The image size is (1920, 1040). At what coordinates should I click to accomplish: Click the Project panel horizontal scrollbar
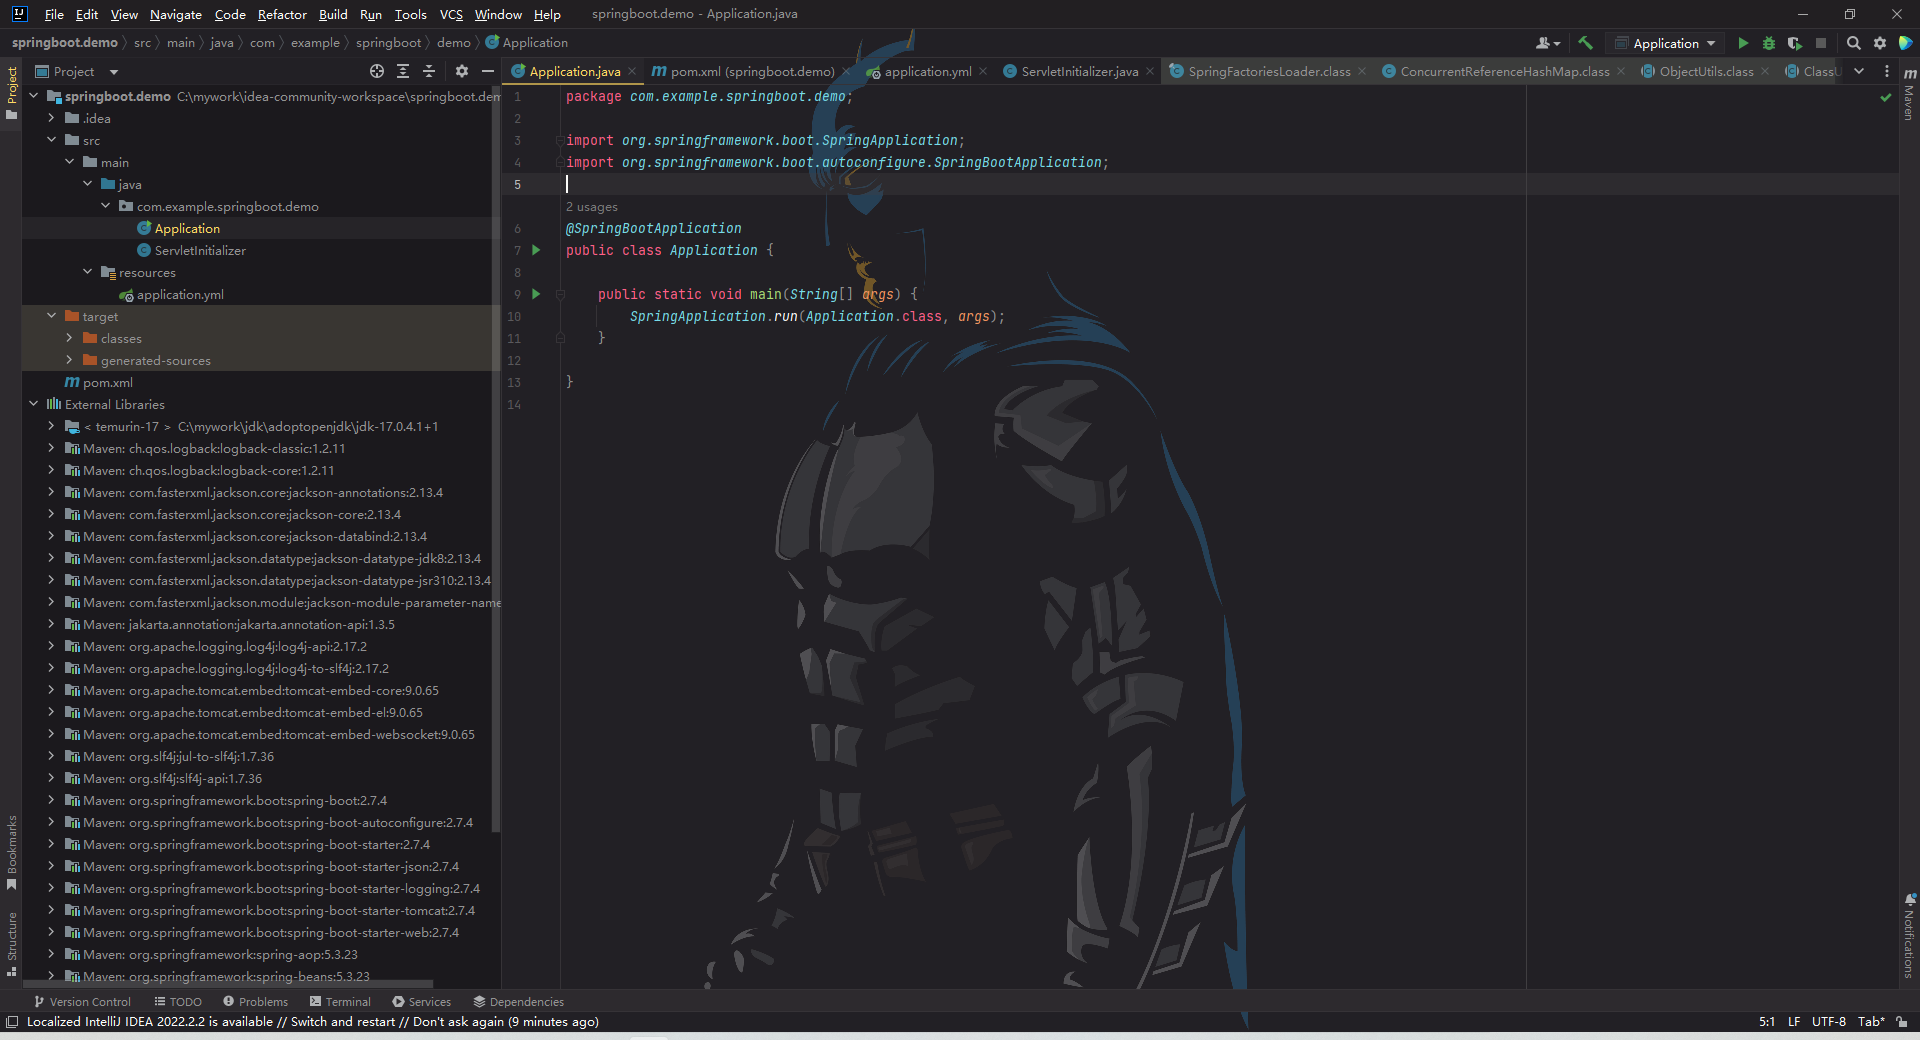[x=230, y=984]
